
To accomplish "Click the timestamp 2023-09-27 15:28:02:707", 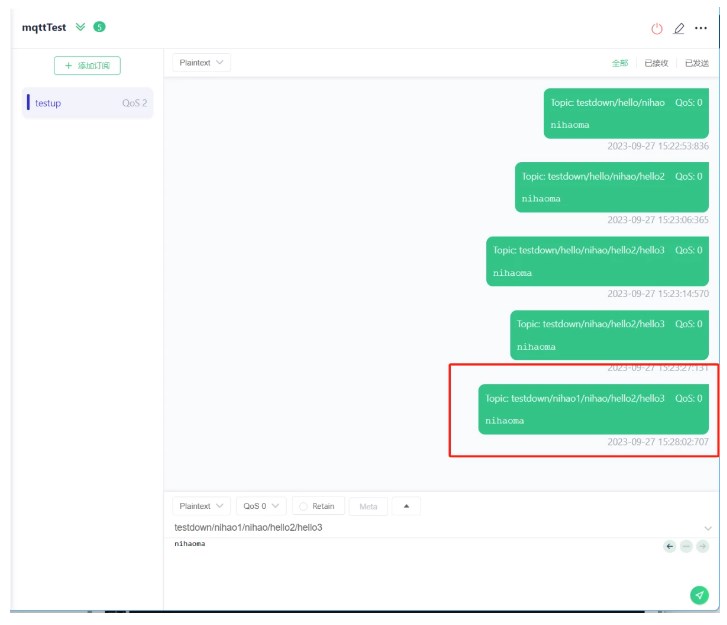I will click(658, 442).
